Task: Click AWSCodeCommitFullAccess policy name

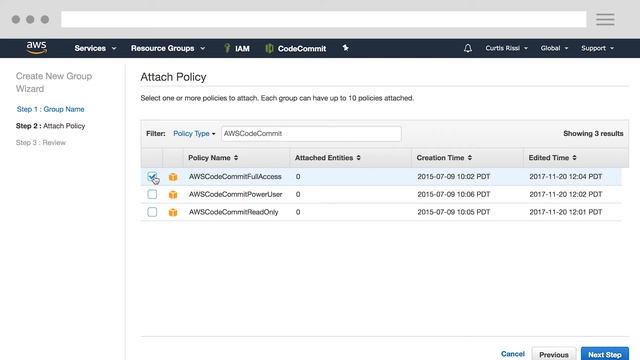Action: click(x=235, y=177)
